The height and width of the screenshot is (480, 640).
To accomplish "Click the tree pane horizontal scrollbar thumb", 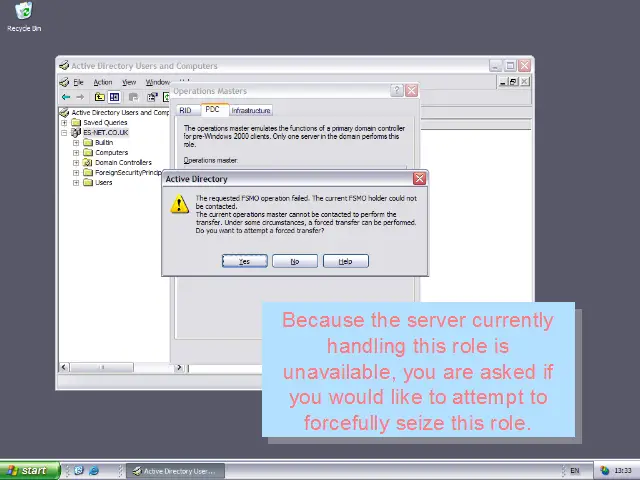I will [x=101, y=367].
